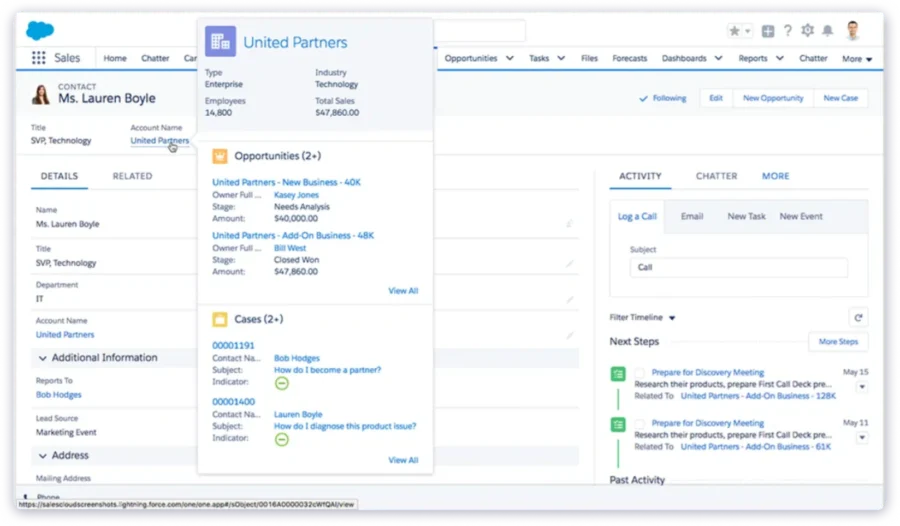900x526 pixels.
Task: Select the New Event tab
Action: tap(801, 216)
